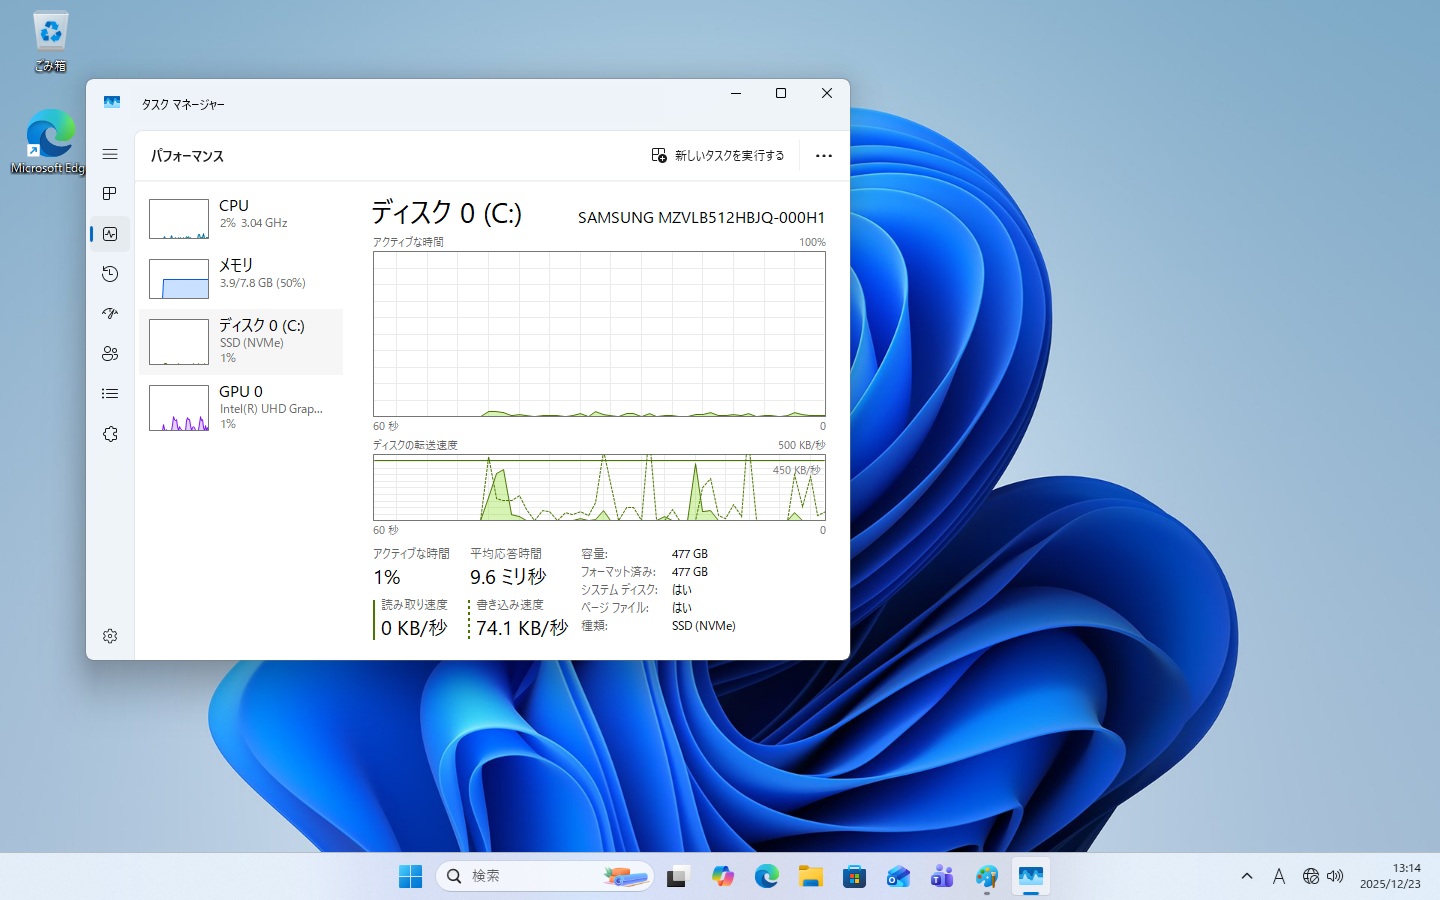Open the Details page icon
The height and width of the screenshot is (900, 1440).
[110, 394]
